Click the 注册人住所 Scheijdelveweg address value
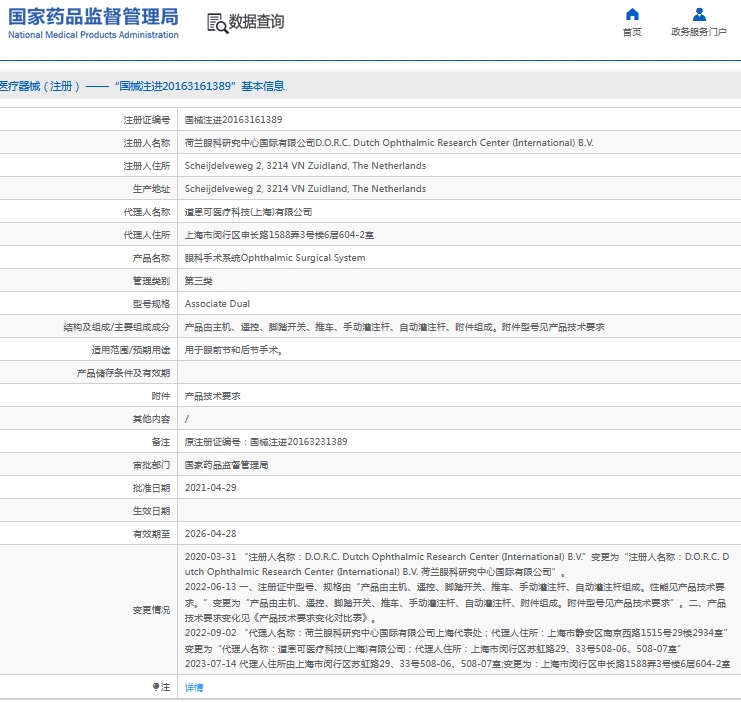This screenshot has width=741, height=702. [305, 166]
